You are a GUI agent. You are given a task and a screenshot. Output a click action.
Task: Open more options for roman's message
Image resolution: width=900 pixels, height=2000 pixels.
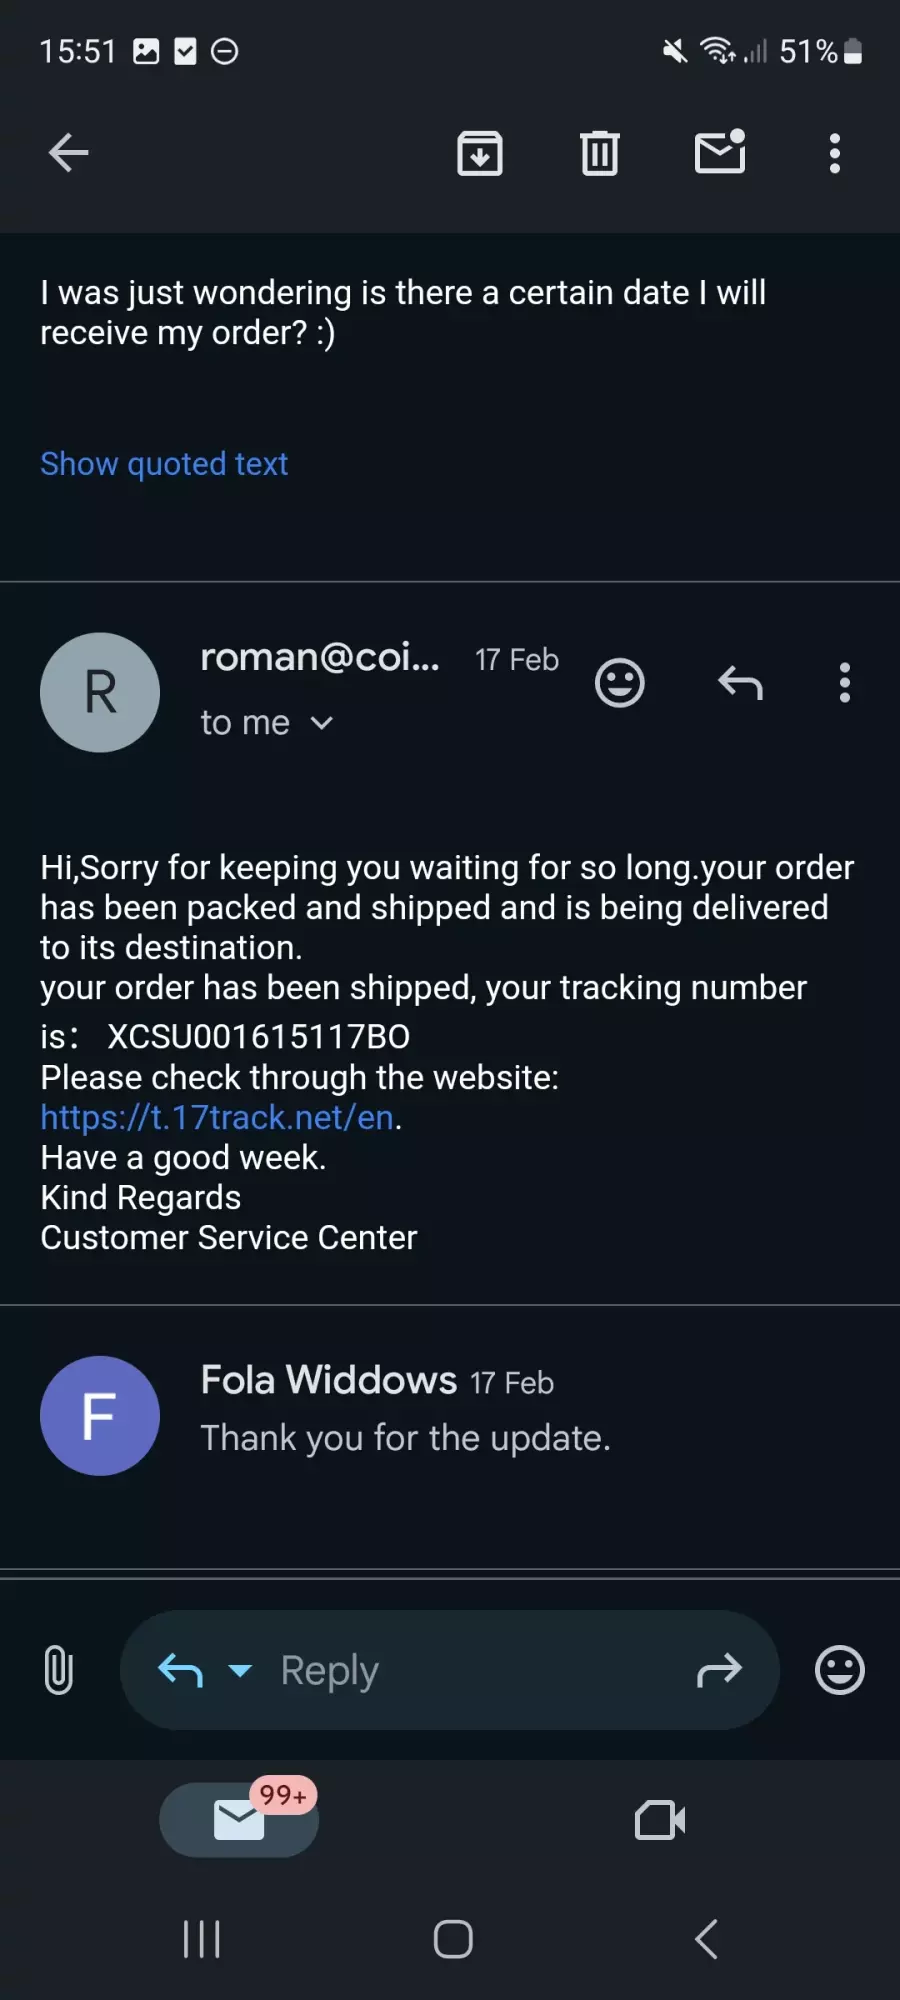pyautogui.click(x=845, y=683)
